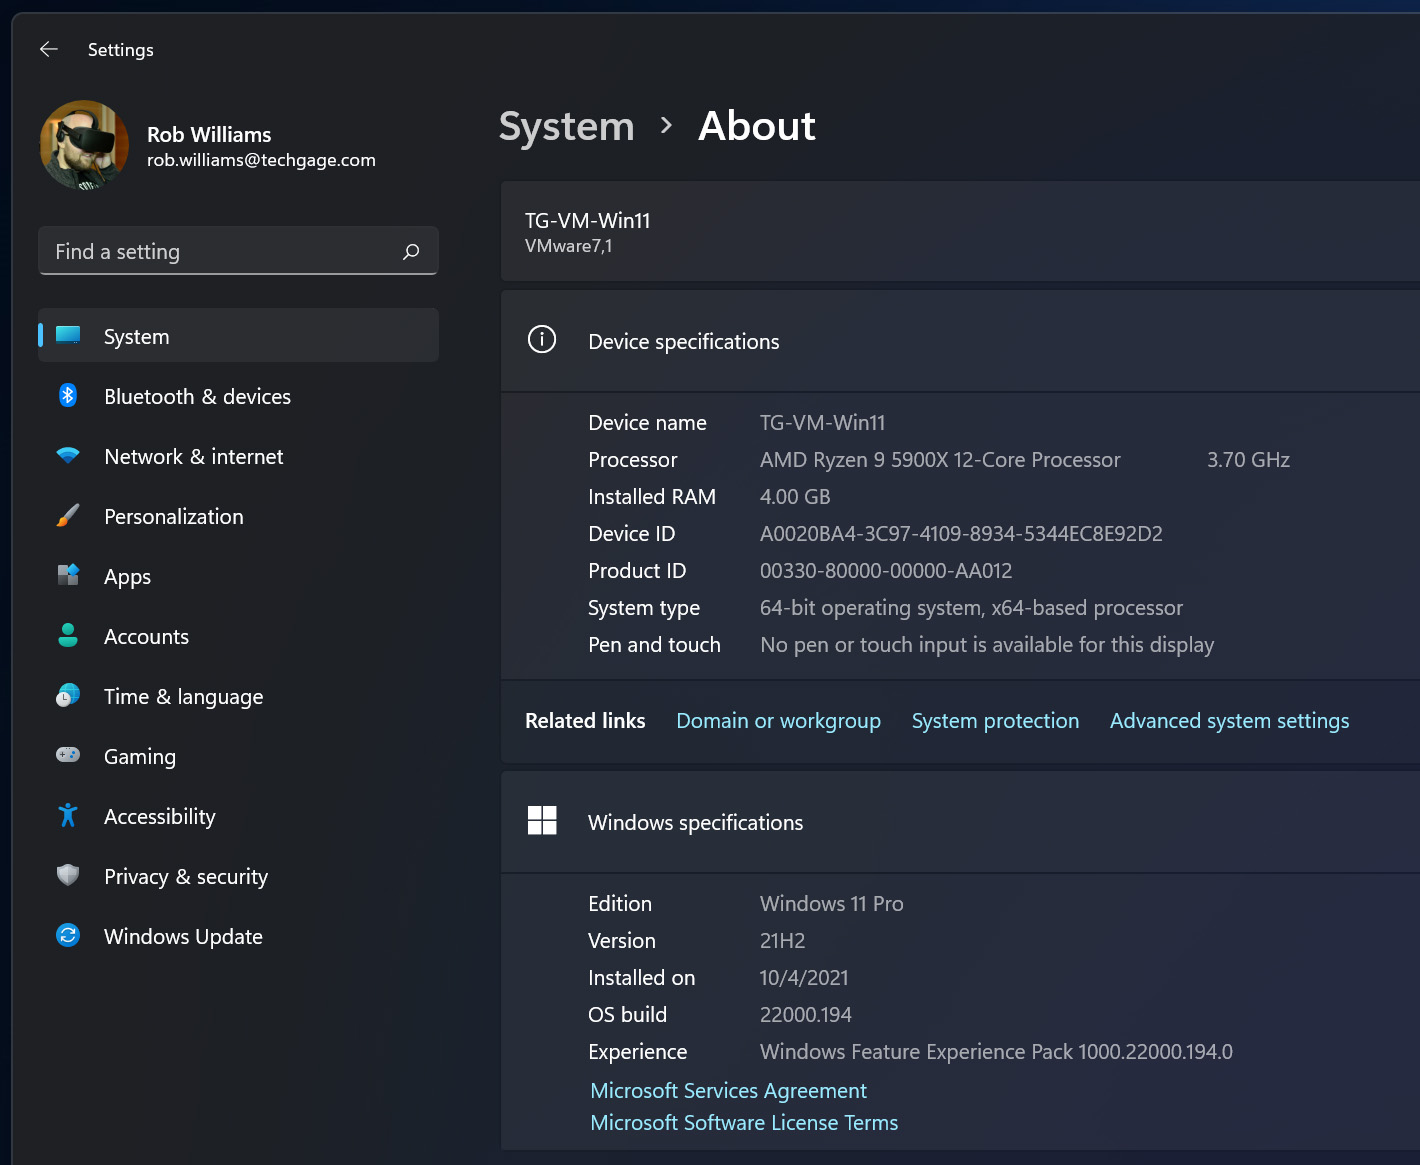Open the Apps category
Viewport: 1420px width, 1165px height.
coord(238,576)
